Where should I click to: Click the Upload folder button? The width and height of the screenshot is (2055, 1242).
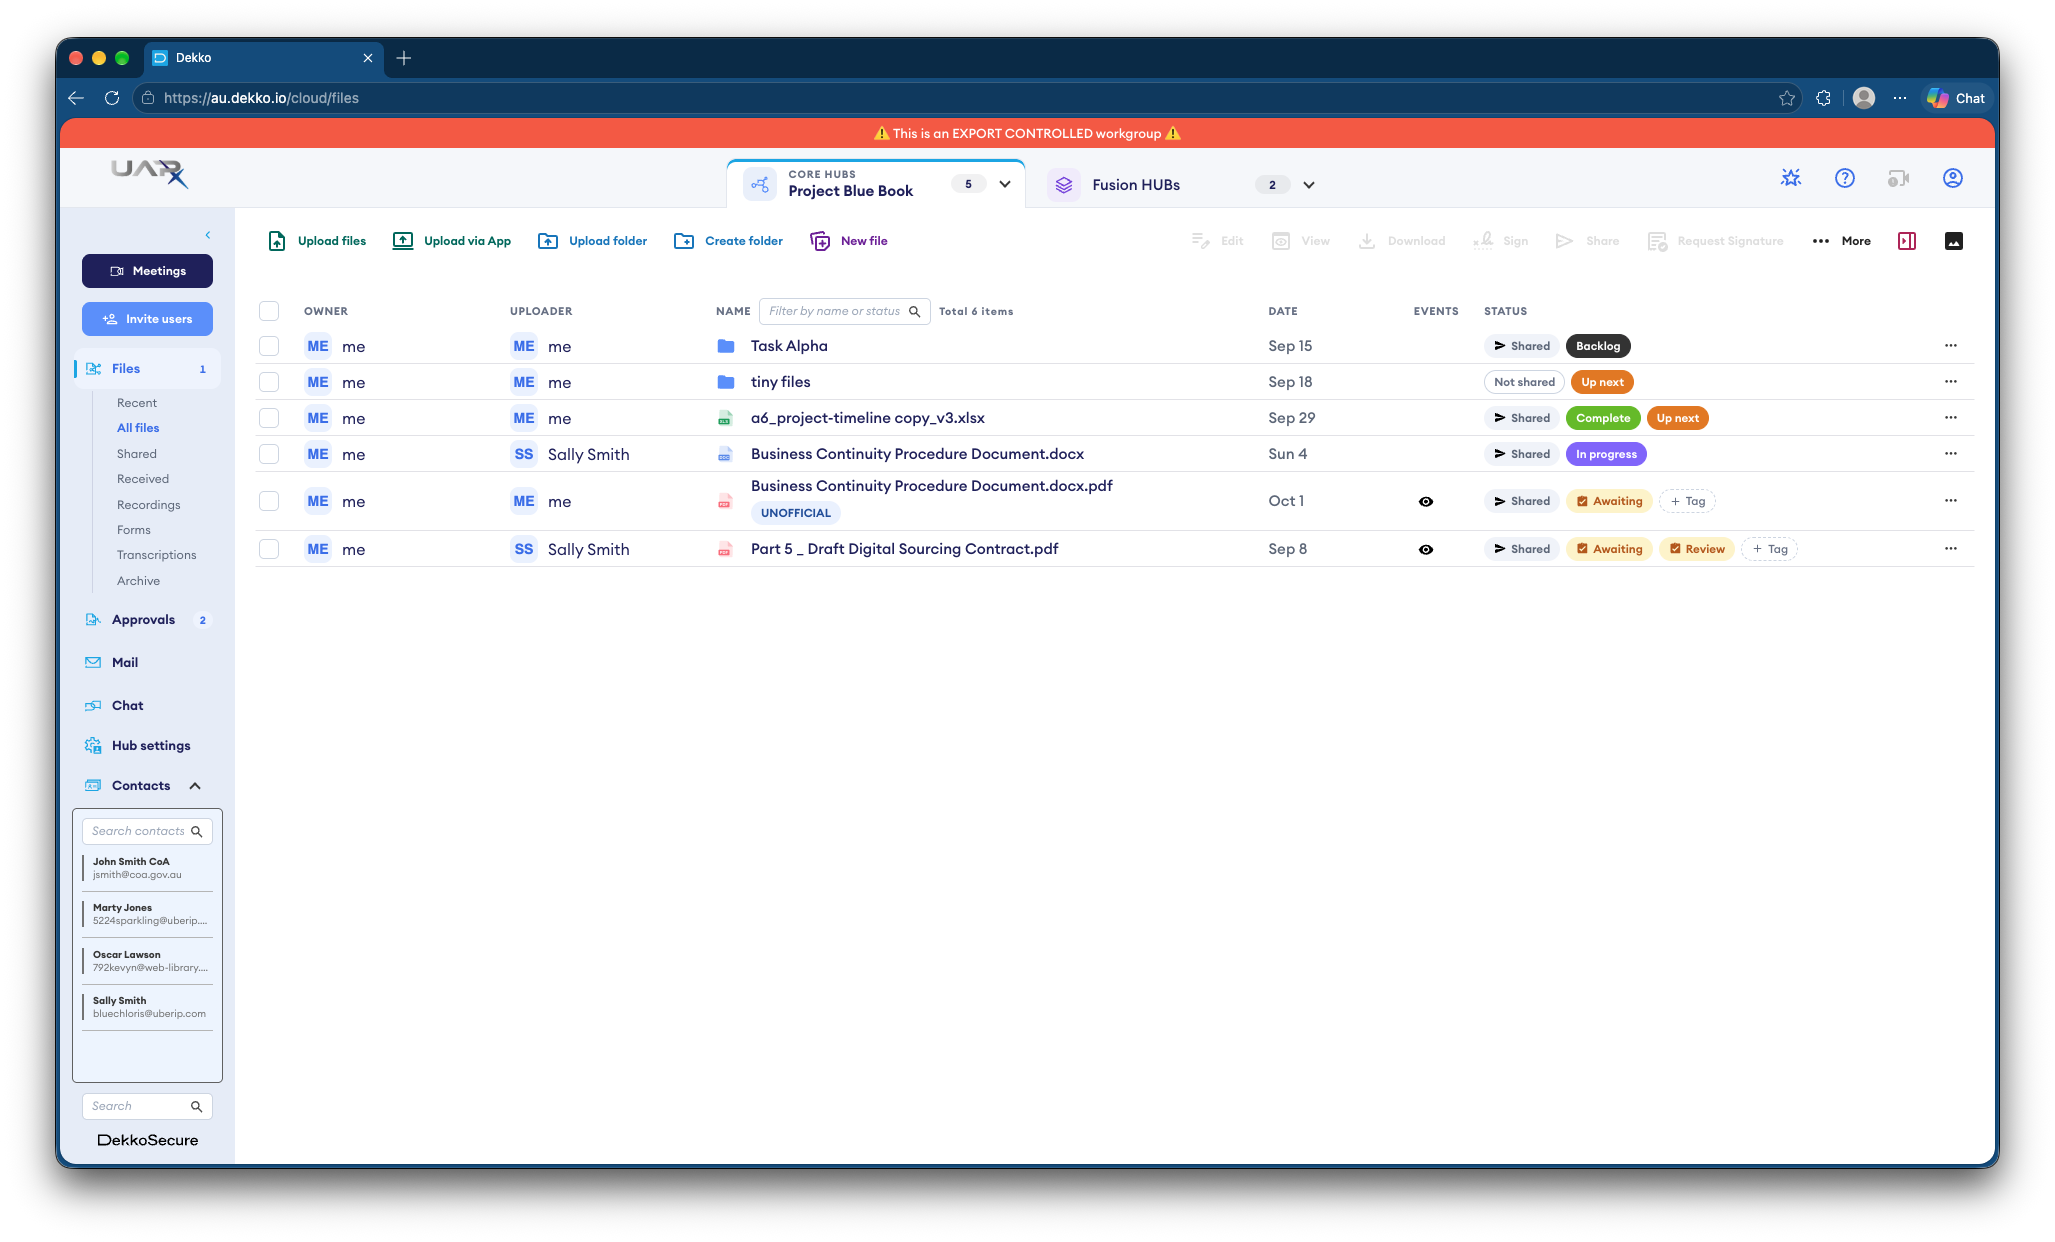point(592,241)
